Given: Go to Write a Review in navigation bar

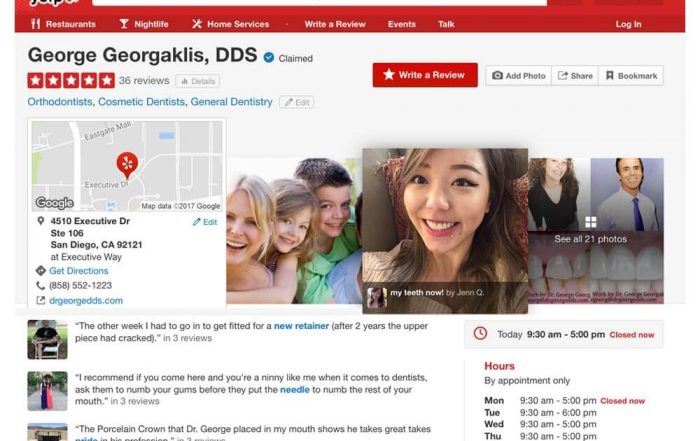Looking at the screenshot, I should (335, 24).
